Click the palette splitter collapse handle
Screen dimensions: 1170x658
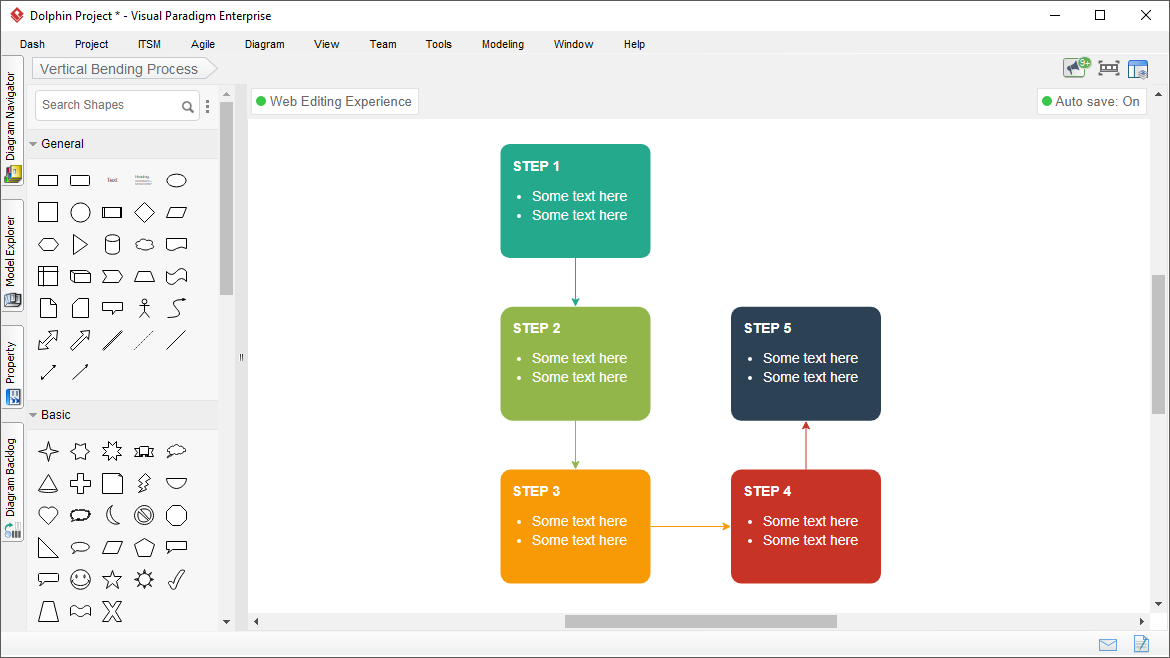pos(241,357)
